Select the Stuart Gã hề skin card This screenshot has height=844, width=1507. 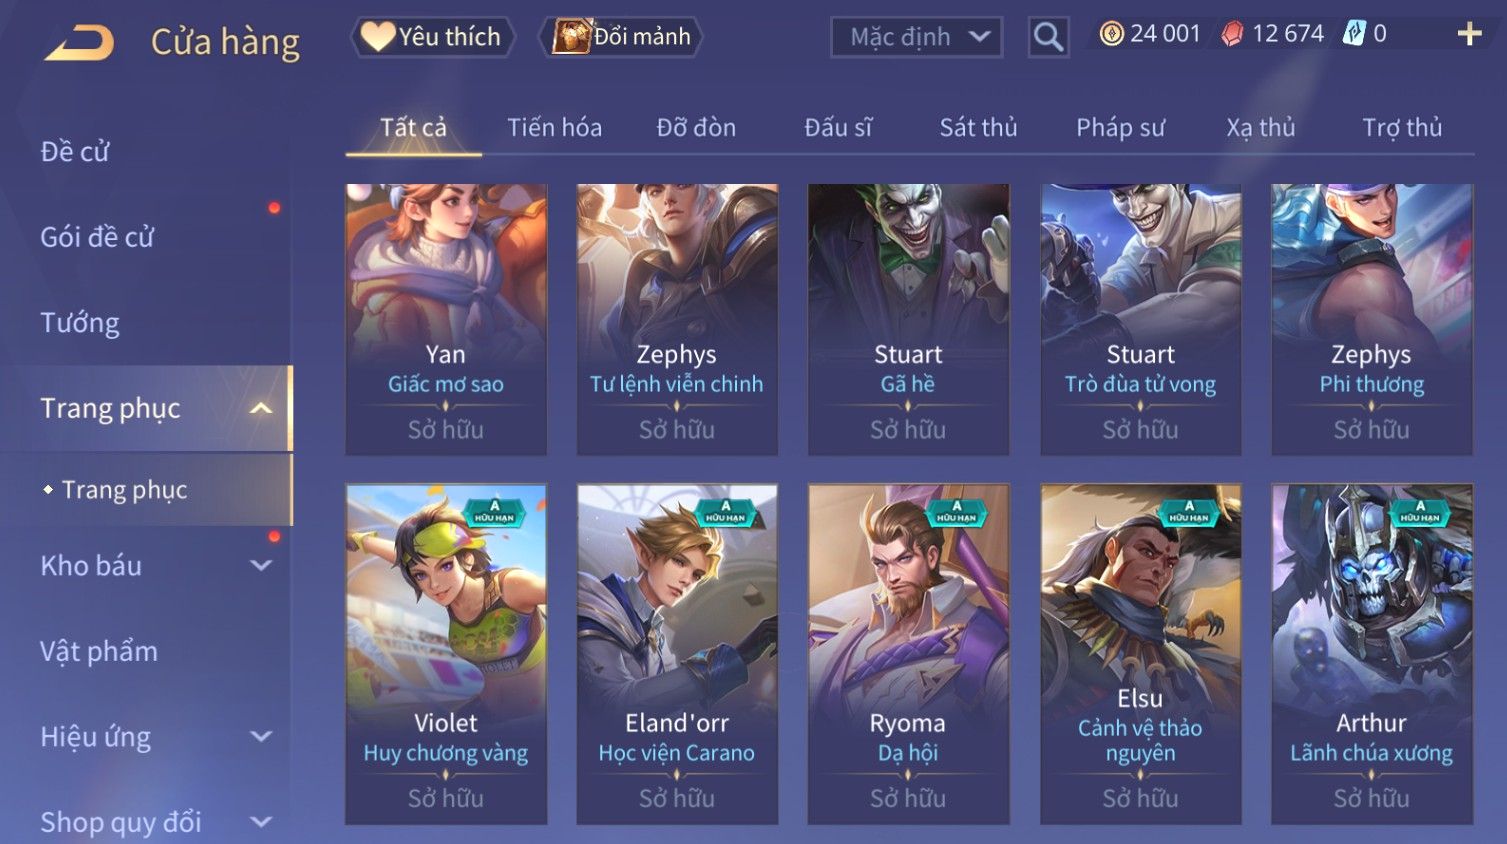pos(908,319)
